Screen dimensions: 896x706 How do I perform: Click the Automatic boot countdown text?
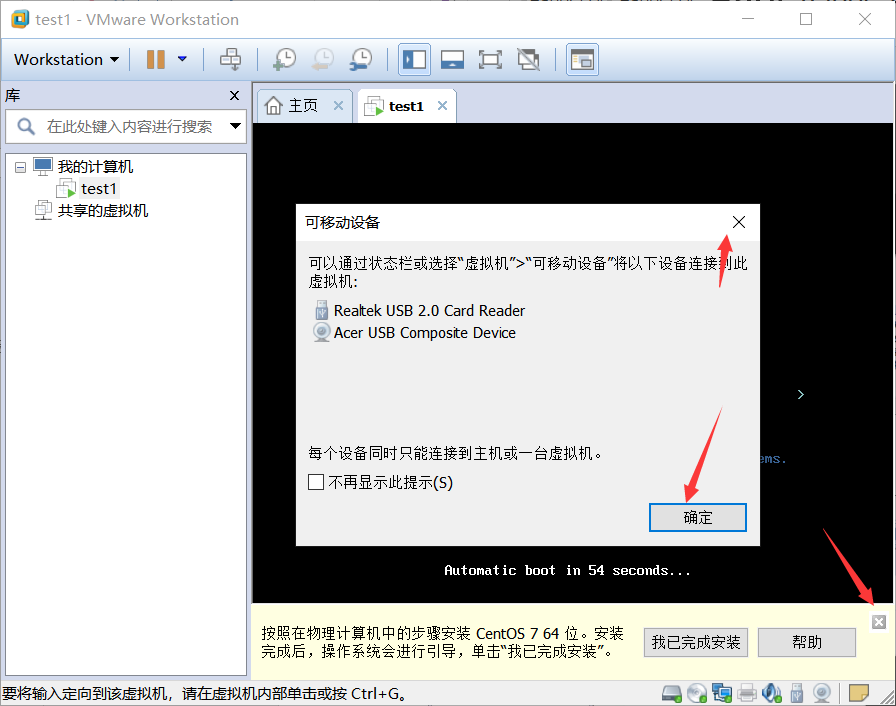pyautogui.click(x=567, y=570)
